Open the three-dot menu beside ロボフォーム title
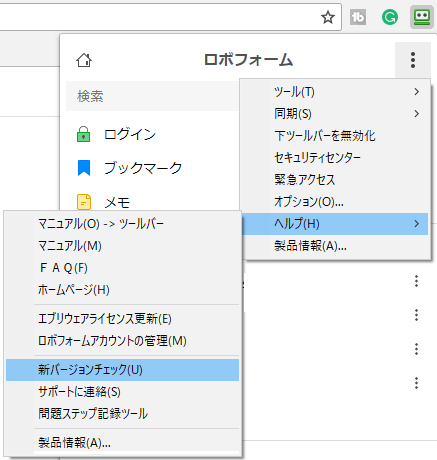The image size is (437, 460). (x=413, y=60)
